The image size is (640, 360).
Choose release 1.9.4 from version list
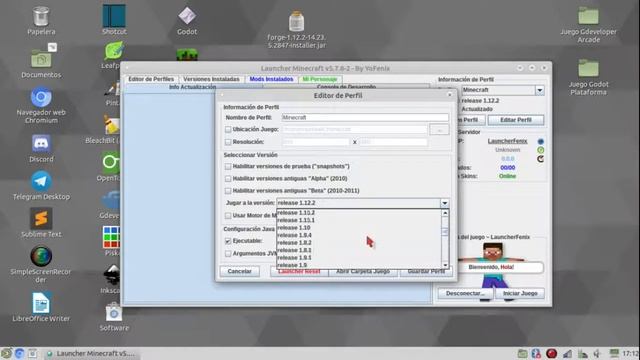(x=359, y=235)
